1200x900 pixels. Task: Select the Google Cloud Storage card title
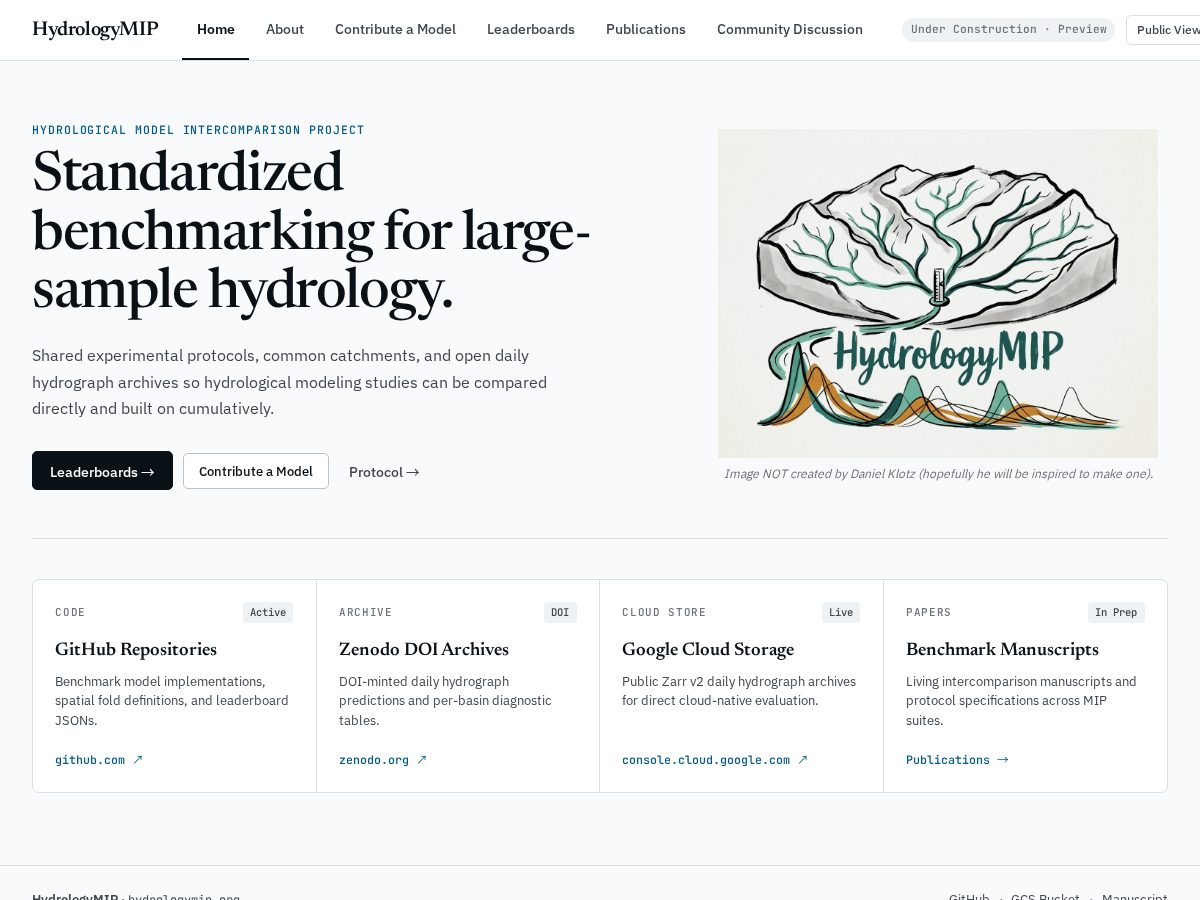click(708, 649)
